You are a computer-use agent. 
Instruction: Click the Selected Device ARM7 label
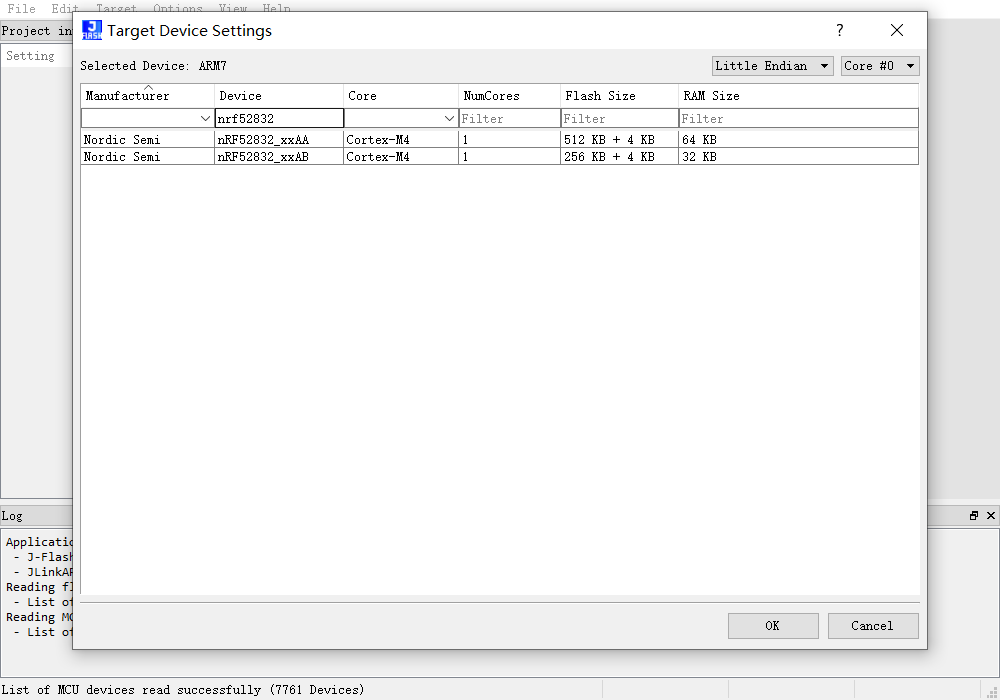tap(153, 66)
